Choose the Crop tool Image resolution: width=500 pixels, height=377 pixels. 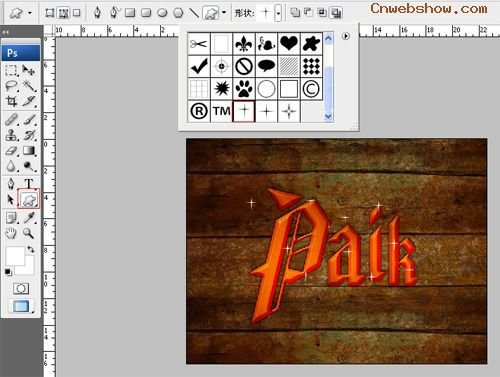11,101
